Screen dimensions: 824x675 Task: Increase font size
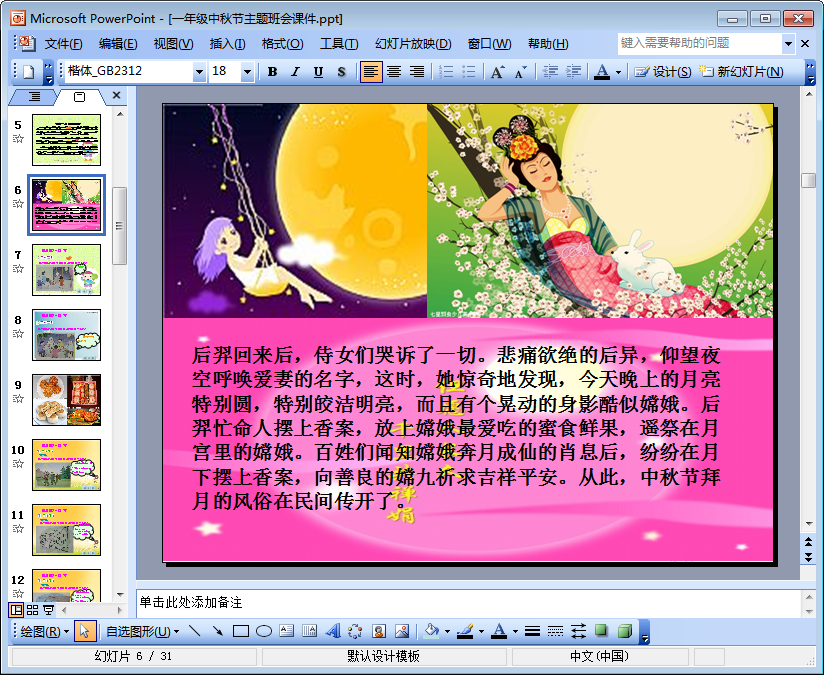[497, 71]
